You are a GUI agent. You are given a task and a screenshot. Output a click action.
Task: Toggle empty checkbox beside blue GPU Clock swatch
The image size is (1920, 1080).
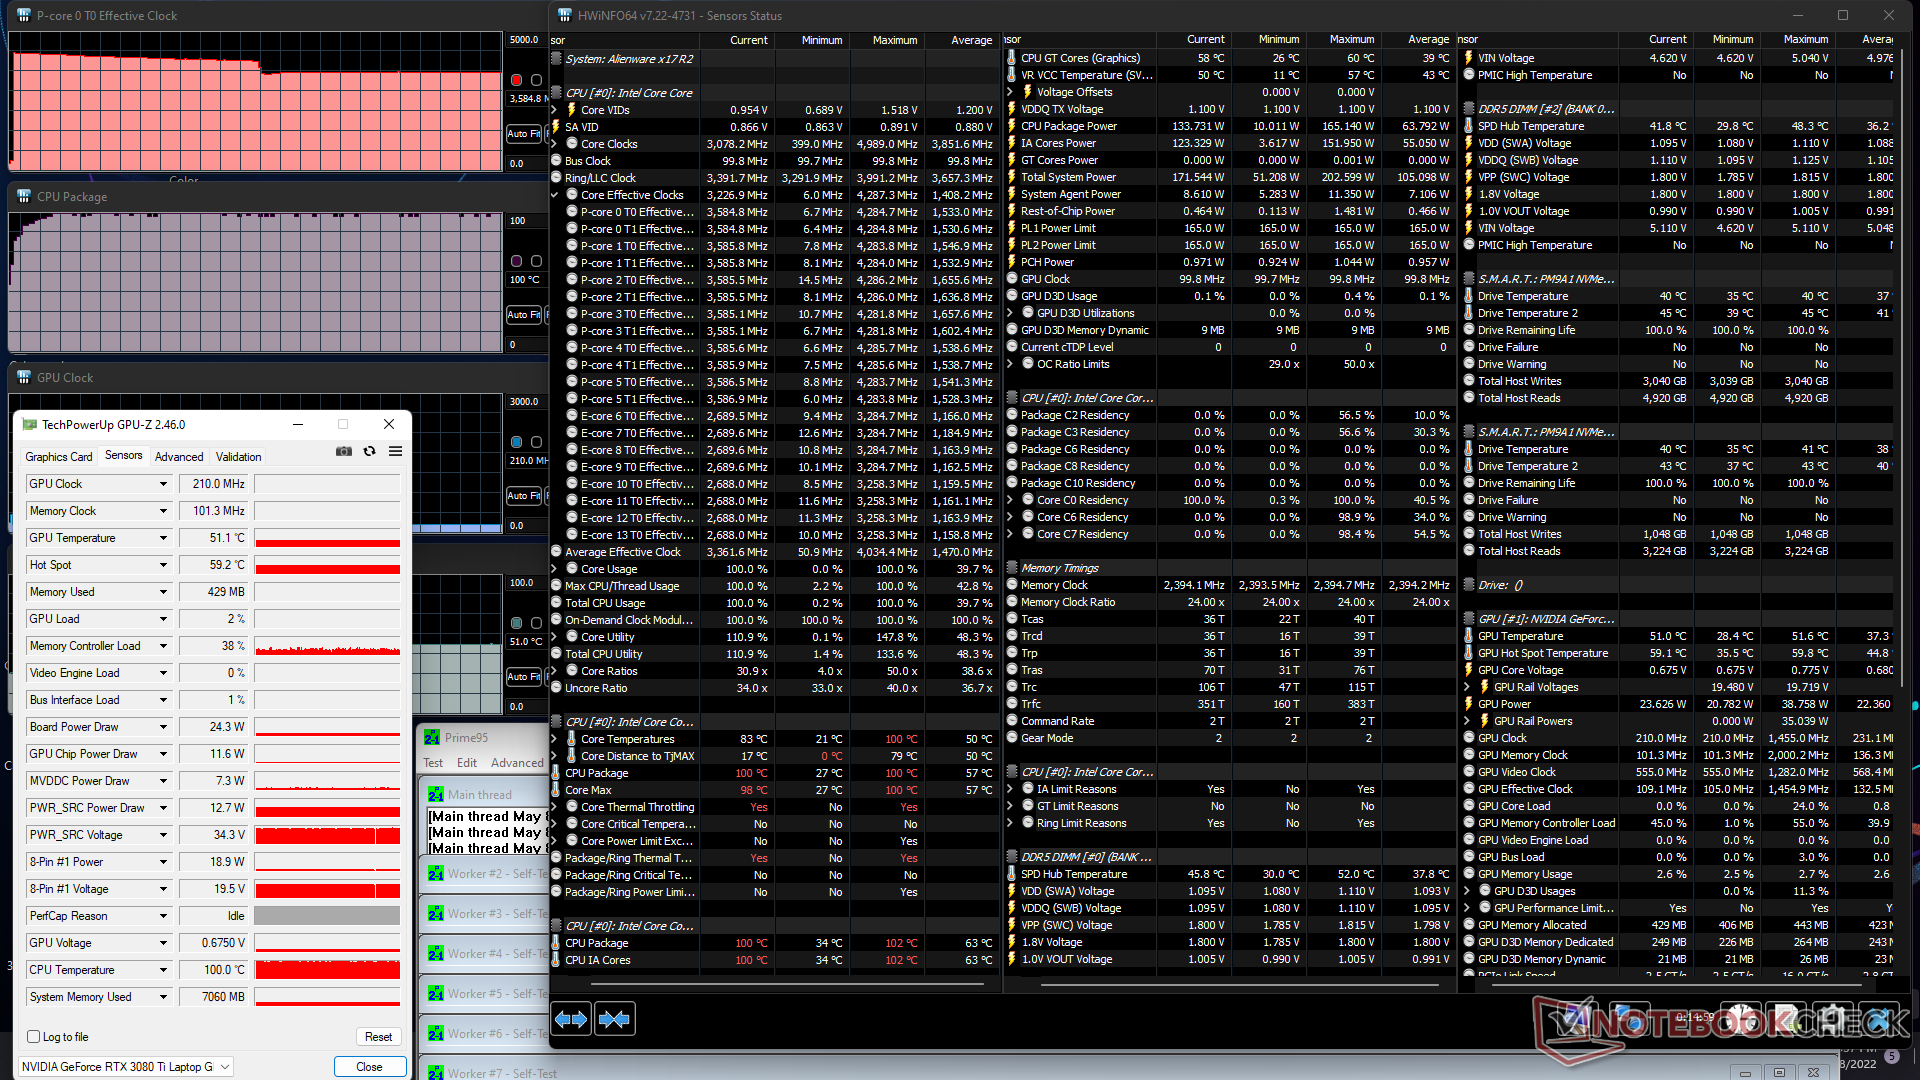coord(536,442)
